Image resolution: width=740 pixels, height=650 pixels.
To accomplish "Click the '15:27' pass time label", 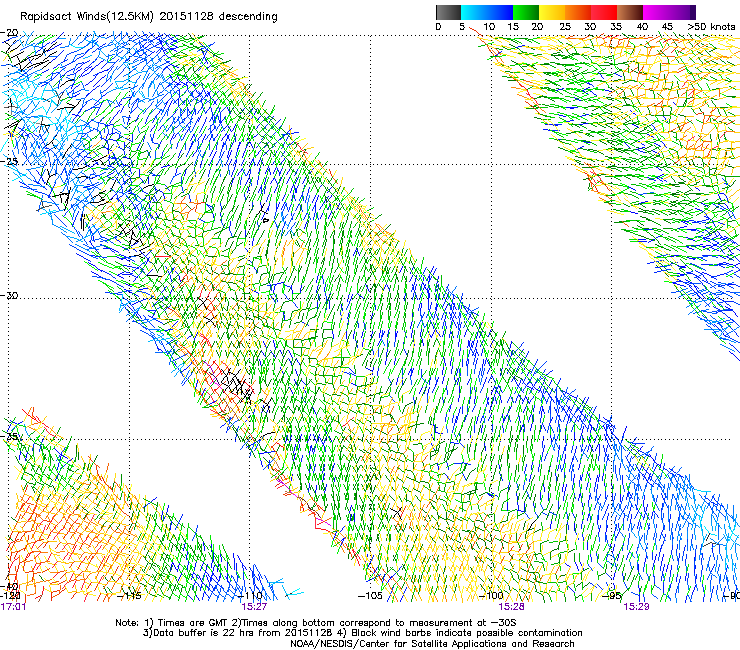I will (x=254, y=607).
